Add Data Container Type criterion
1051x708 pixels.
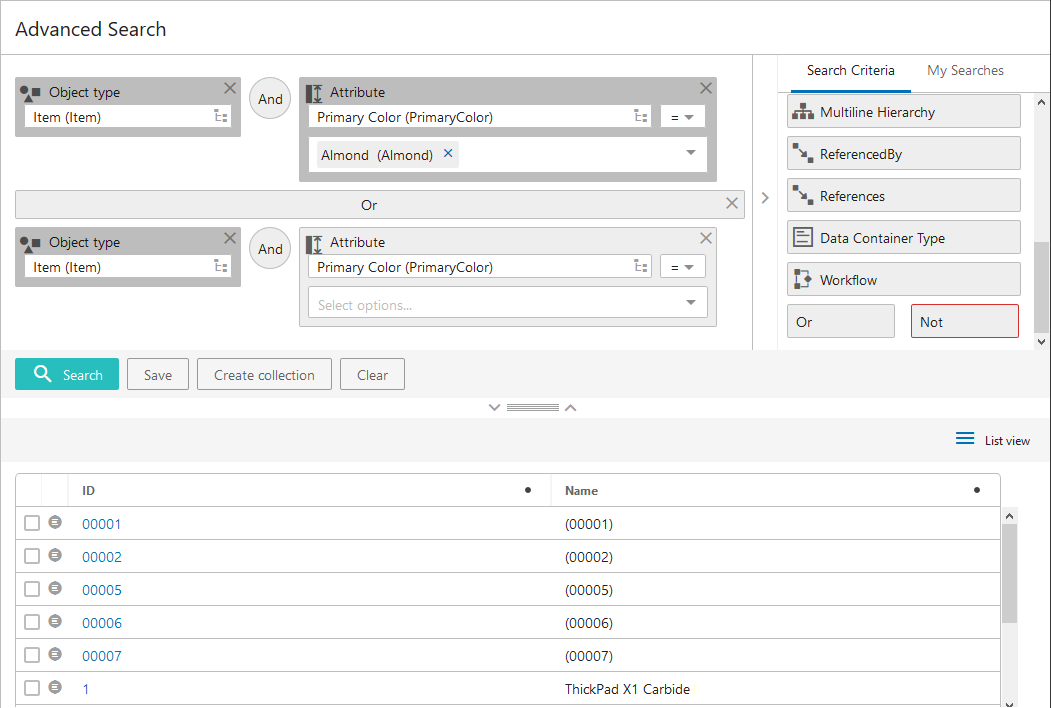point(903,238)
